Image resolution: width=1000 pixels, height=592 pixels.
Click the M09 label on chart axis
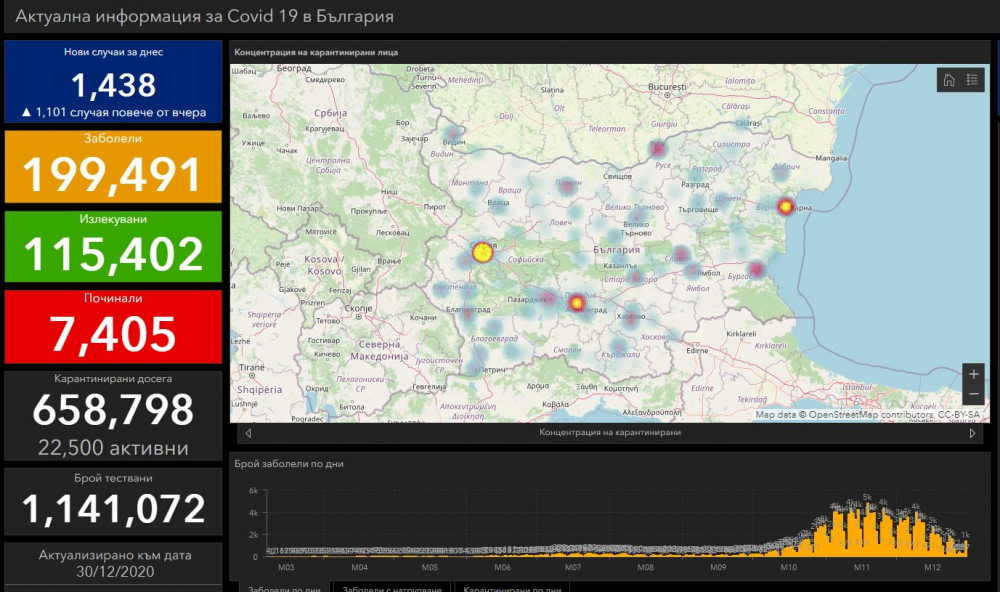pyautogui.click(x=718, y=567)
